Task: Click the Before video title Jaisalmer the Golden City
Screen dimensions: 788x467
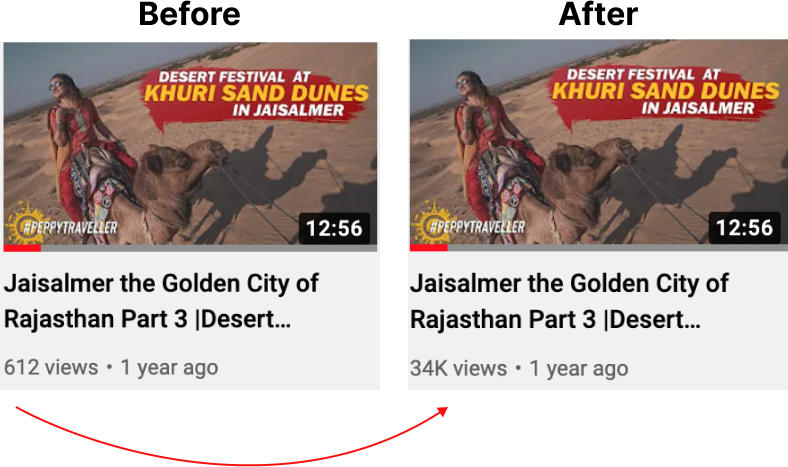Action: 161,301
